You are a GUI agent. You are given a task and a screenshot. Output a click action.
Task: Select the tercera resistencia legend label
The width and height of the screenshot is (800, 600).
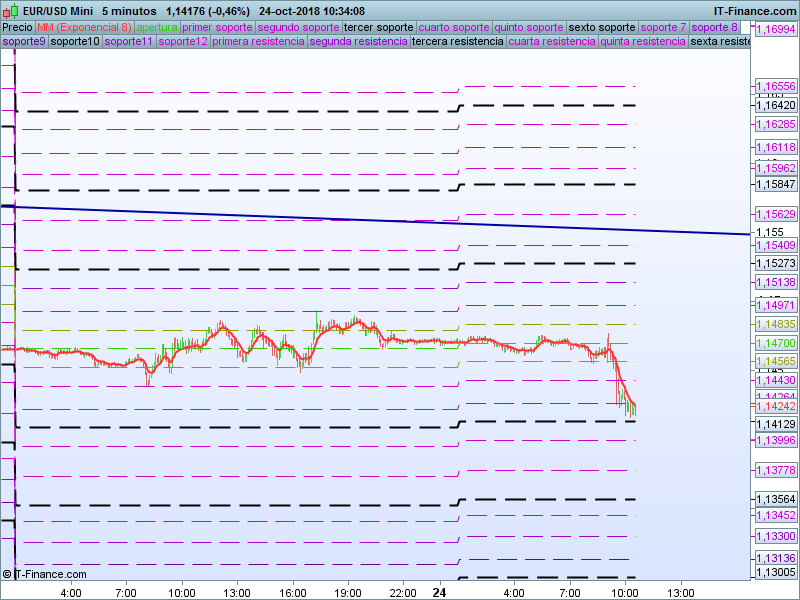click(x=457, y=42)
